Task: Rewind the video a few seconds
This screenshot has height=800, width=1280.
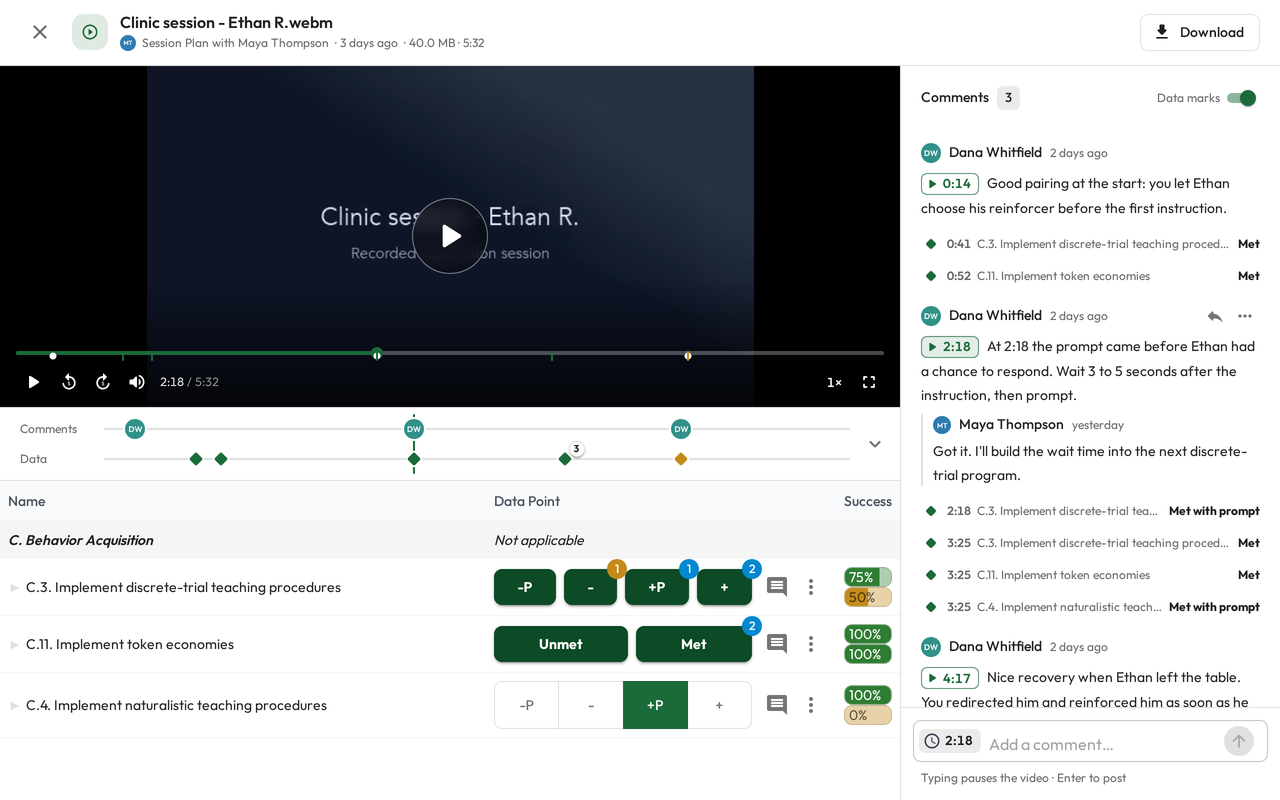Action: (x=69, y=382)
